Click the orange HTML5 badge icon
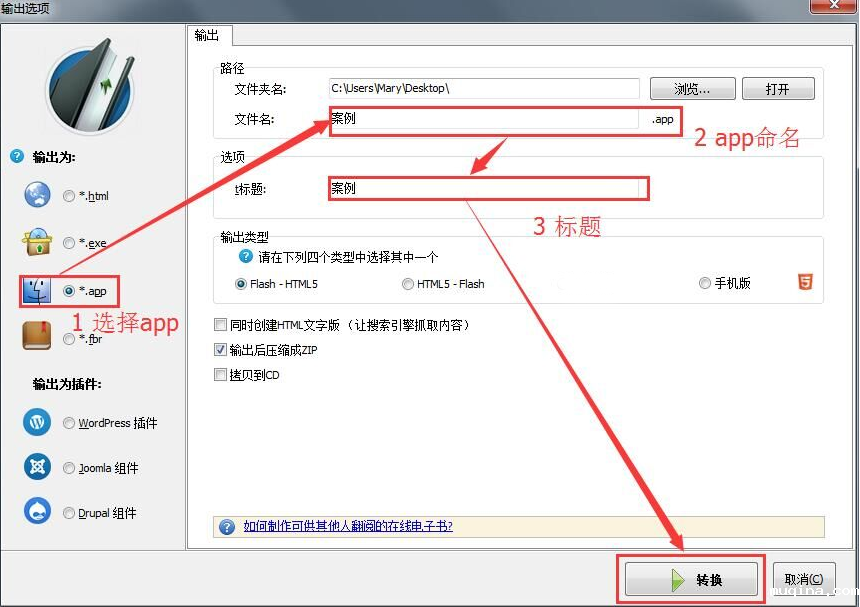Viewport: 860px width, 607px height. pyautogui.click(x=805, y=283)
